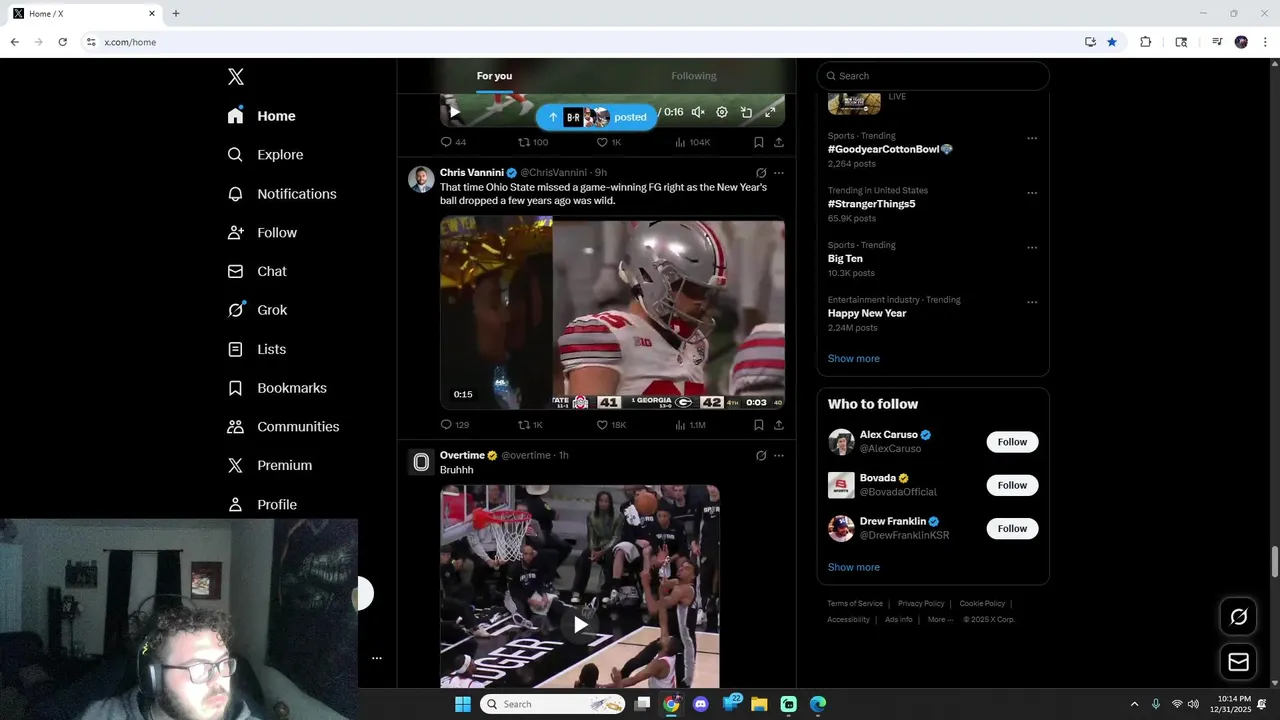Click the X logo in the sidebar
This screenshot has height=720, width=1280.
236,77
